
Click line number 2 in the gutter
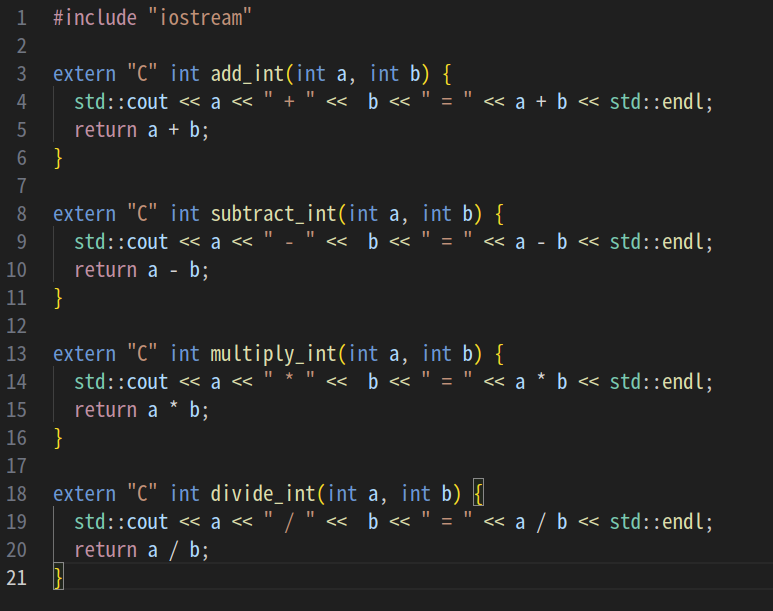(22, 46)
